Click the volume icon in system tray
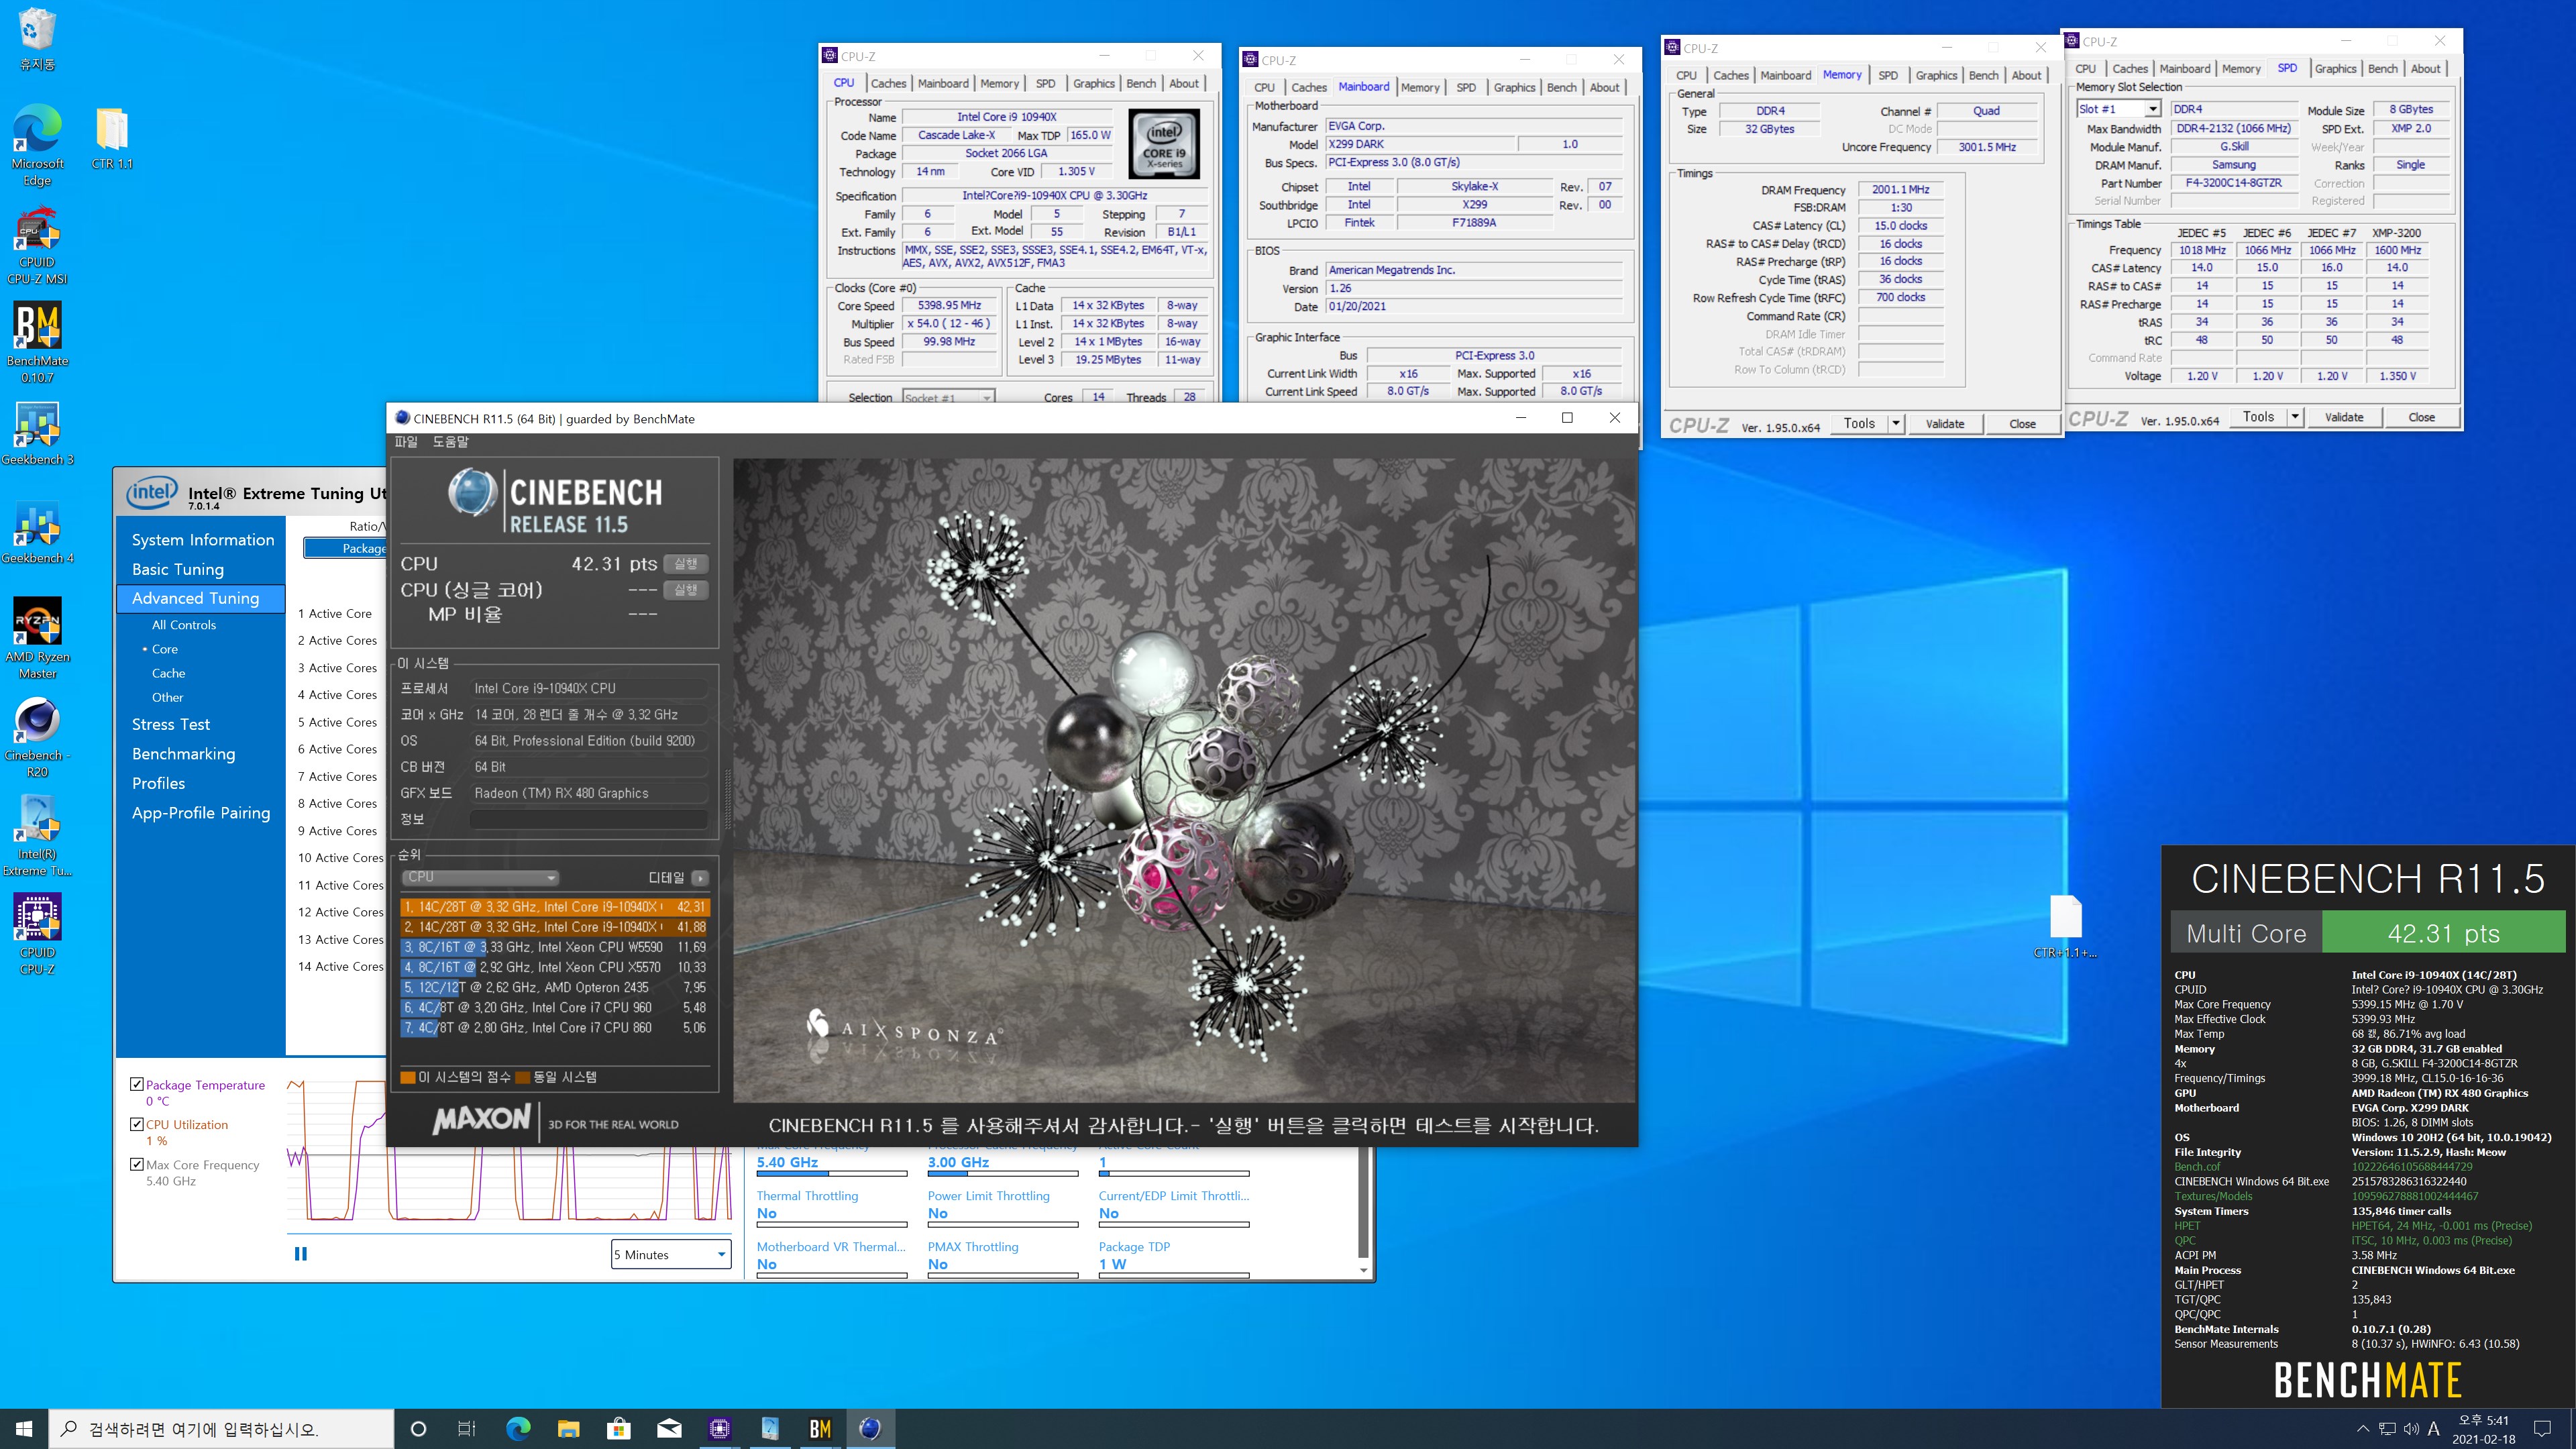2576x1449 pixels. click(2411, 1429)
